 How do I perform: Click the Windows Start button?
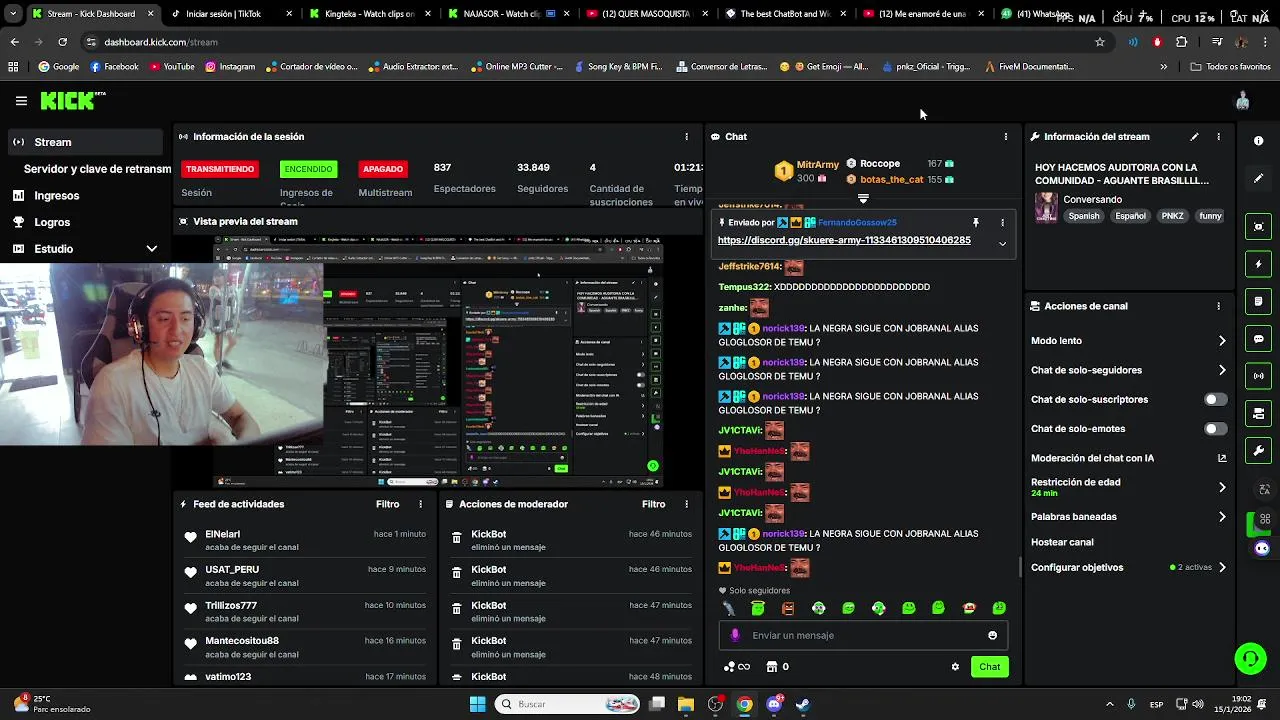477,704
